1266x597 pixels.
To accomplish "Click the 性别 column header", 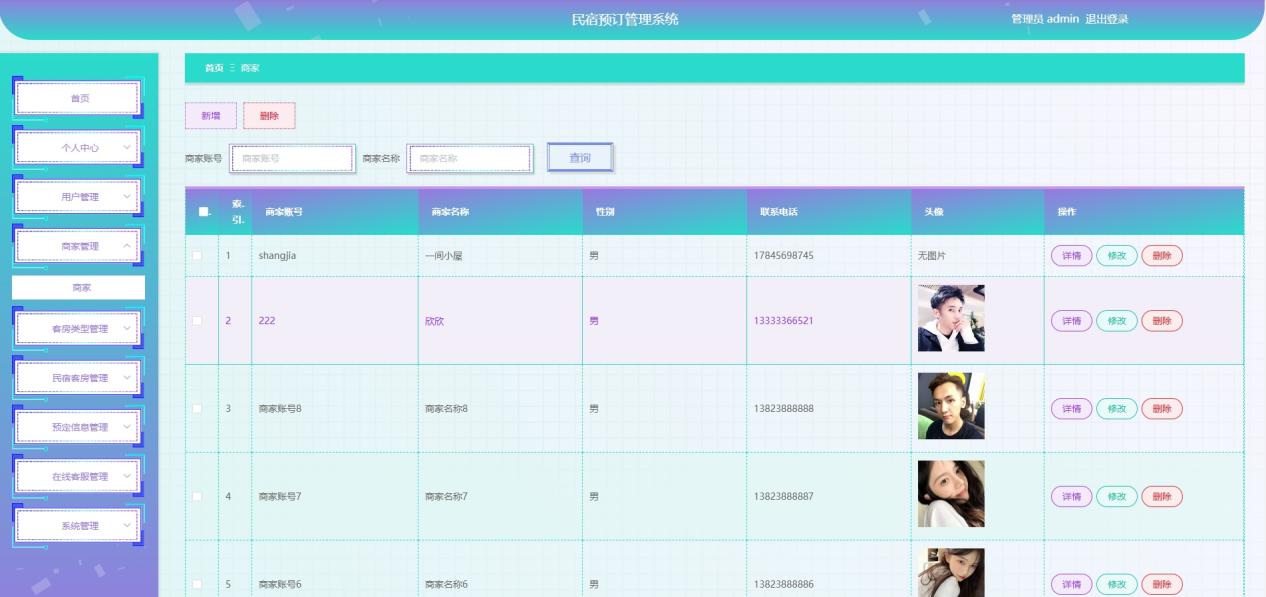I will 605,212.
